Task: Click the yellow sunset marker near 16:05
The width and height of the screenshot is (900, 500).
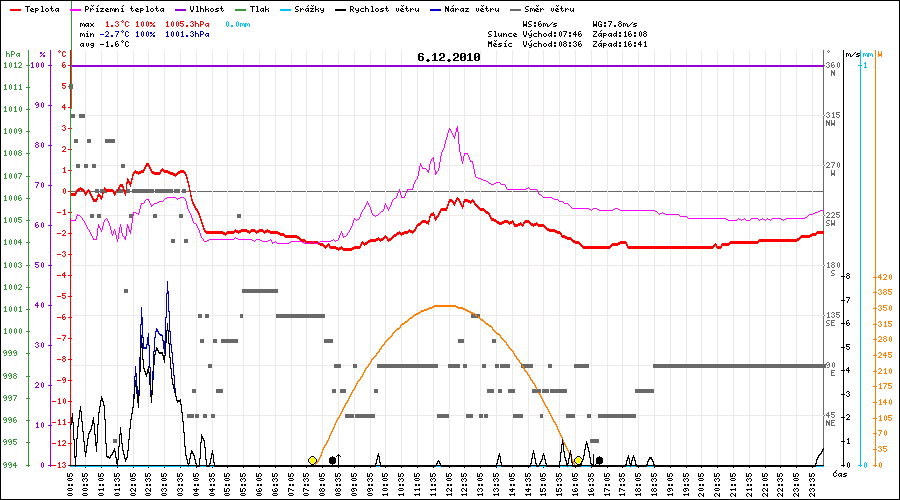Action: click(x=578, y=460)
